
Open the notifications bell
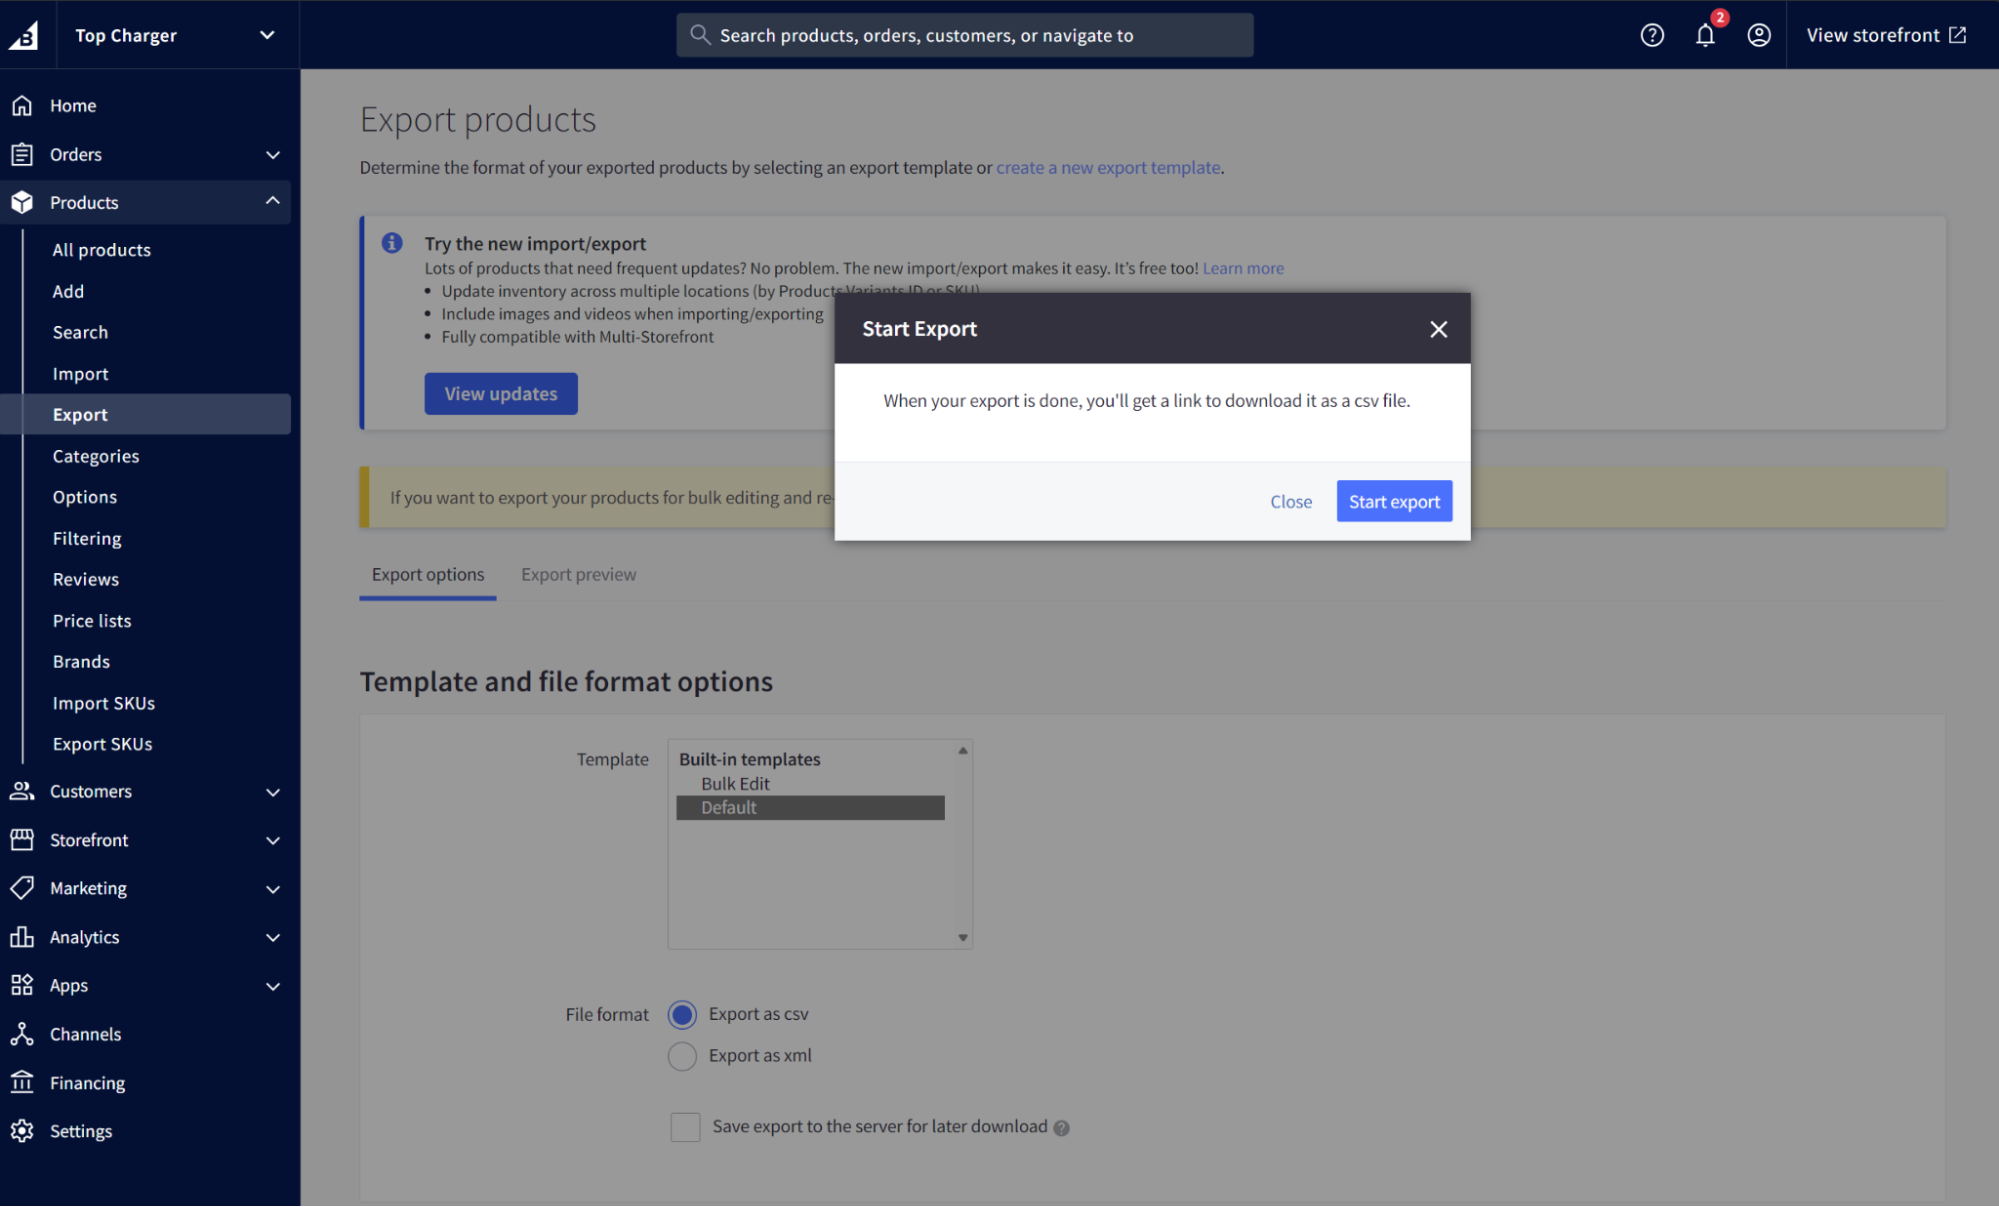point(1705,35)
